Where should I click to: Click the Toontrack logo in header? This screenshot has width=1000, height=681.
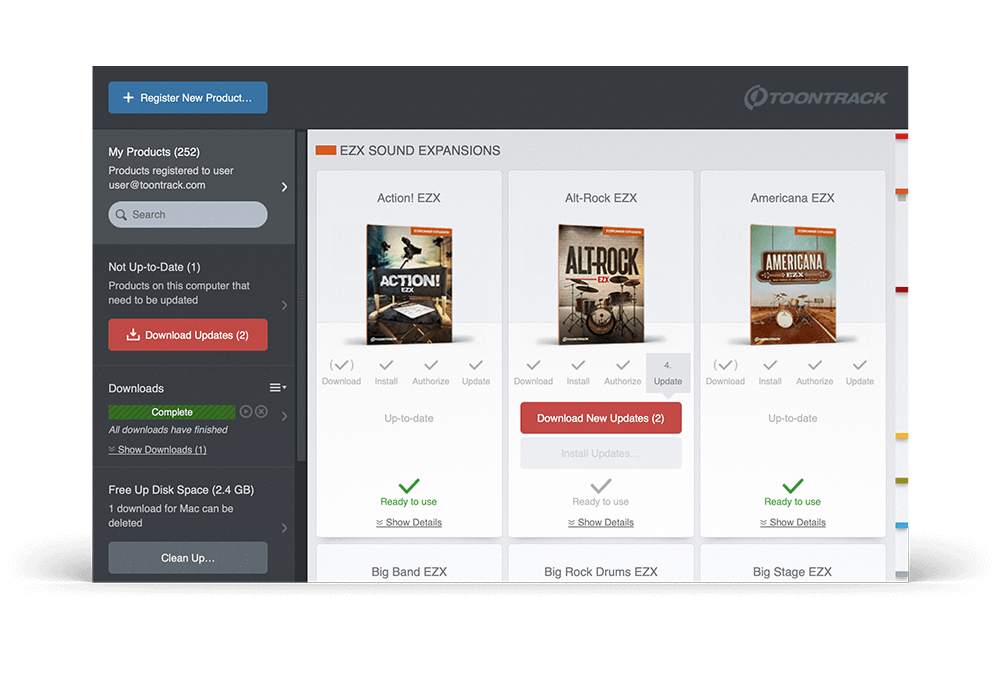[x=815, y=97]
